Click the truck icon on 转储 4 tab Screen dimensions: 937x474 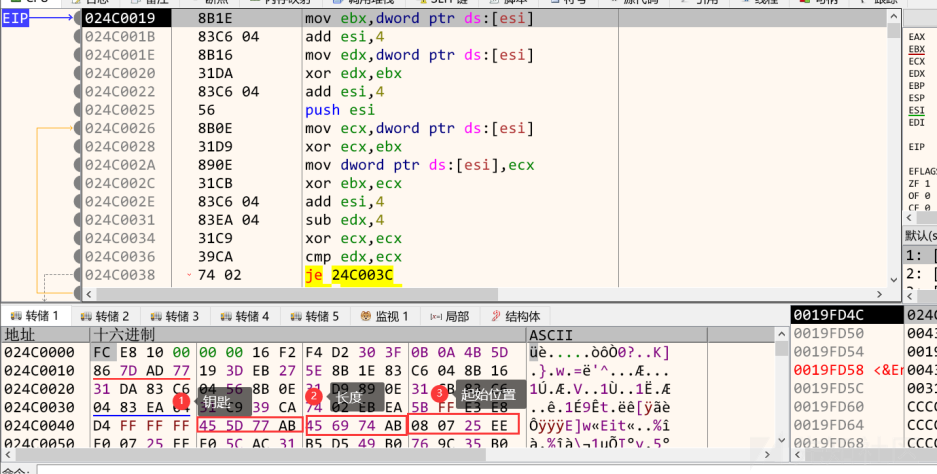pos(226,316)
